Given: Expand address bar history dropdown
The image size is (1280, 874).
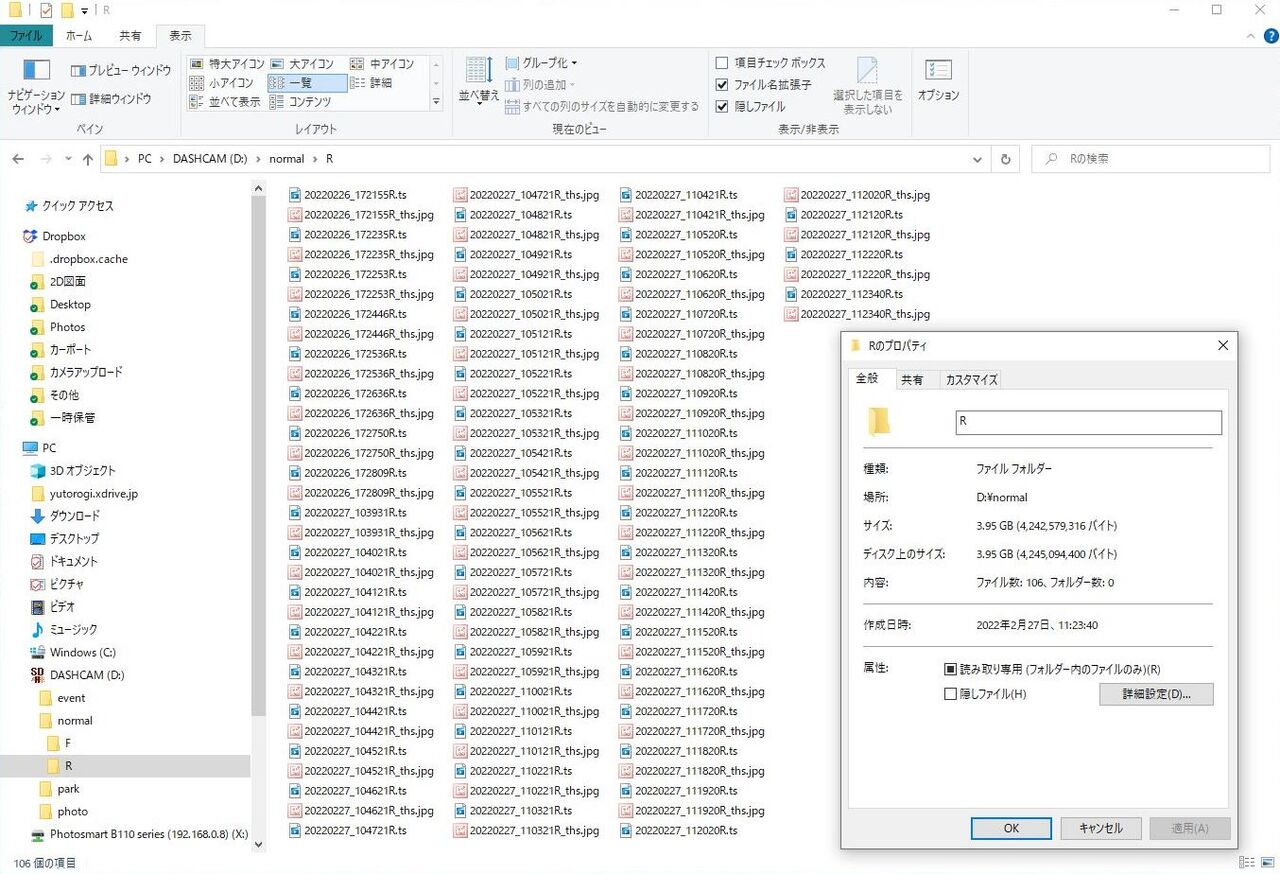Looking at the screenshot, I should [x=978, y=159].
